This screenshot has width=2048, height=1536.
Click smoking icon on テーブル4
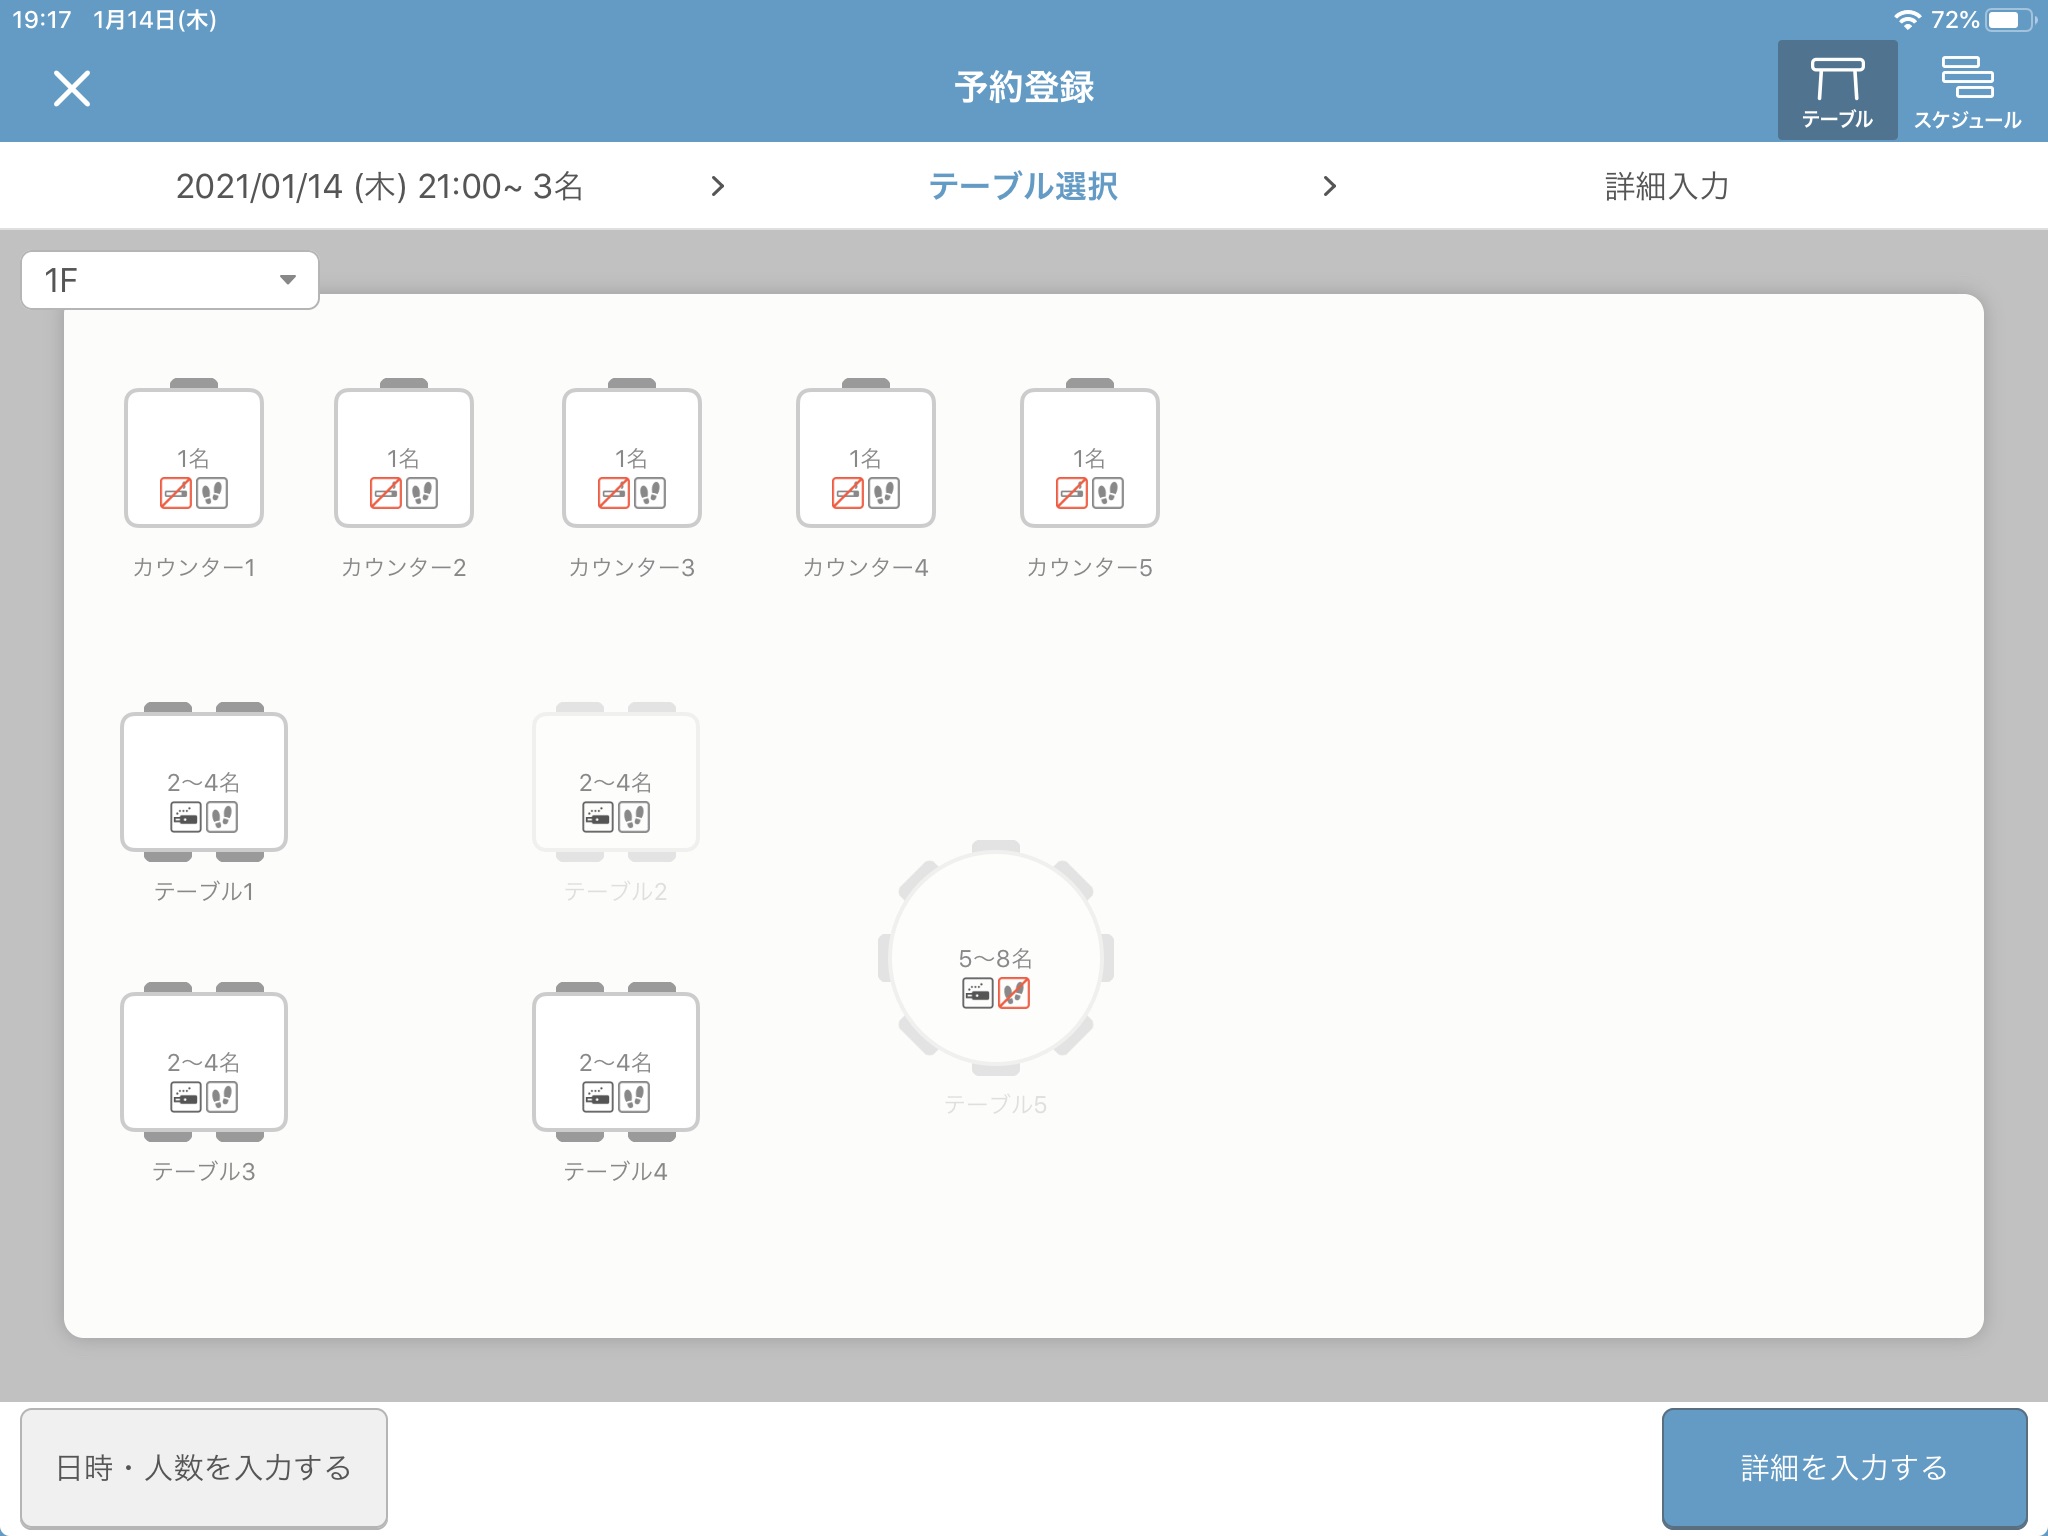click(598, 1097)
